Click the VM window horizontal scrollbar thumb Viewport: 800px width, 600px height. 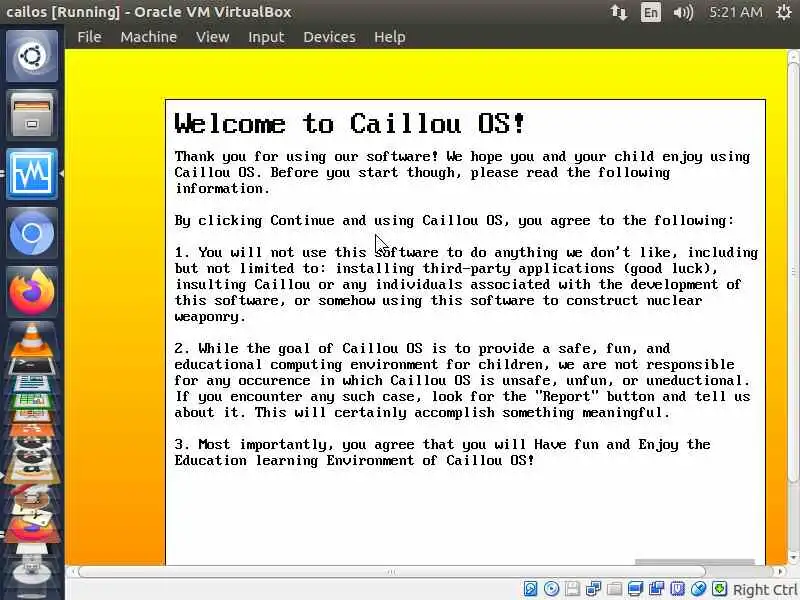pos(391,571)
